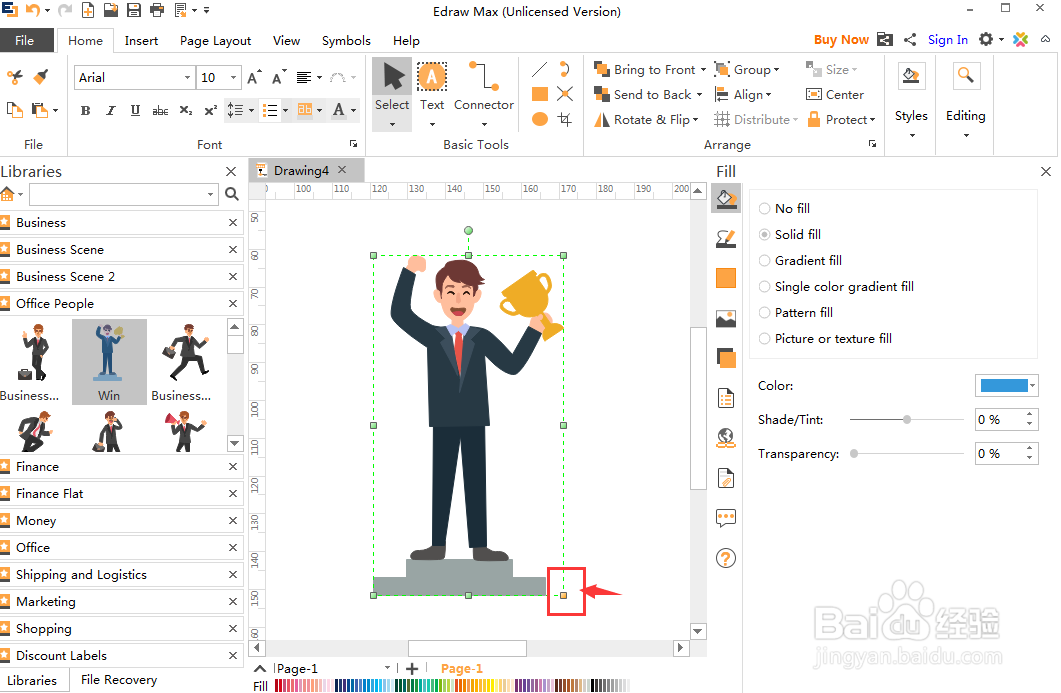Viewport: 1061px width, 693px height.
Task: Open the Editing button
Action: point(966,100)
